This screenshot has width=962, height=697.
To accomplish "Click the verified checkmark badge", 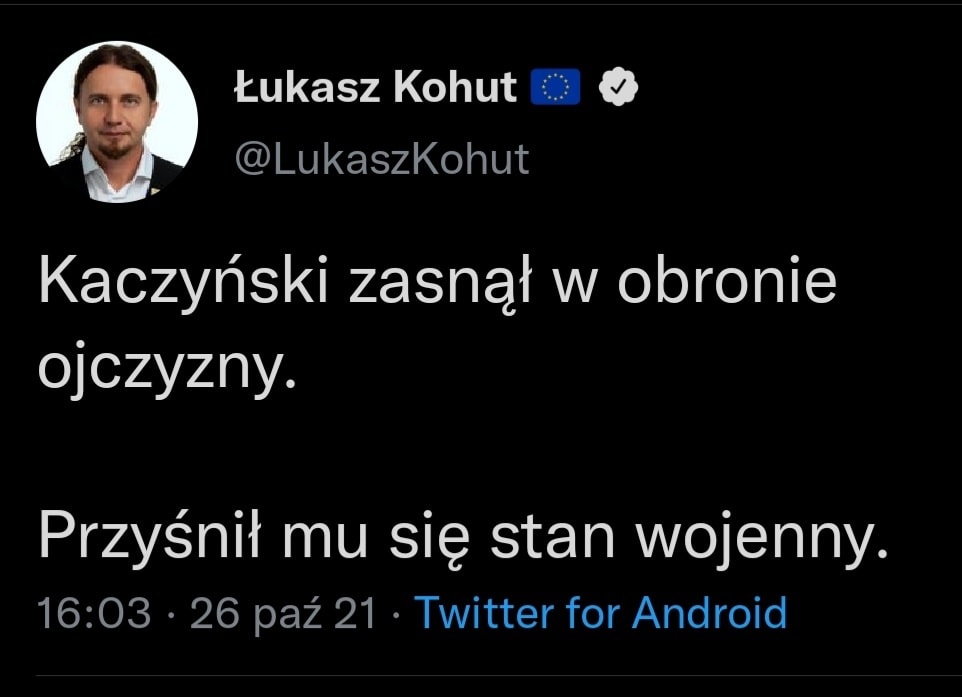I will pos(618,89).
